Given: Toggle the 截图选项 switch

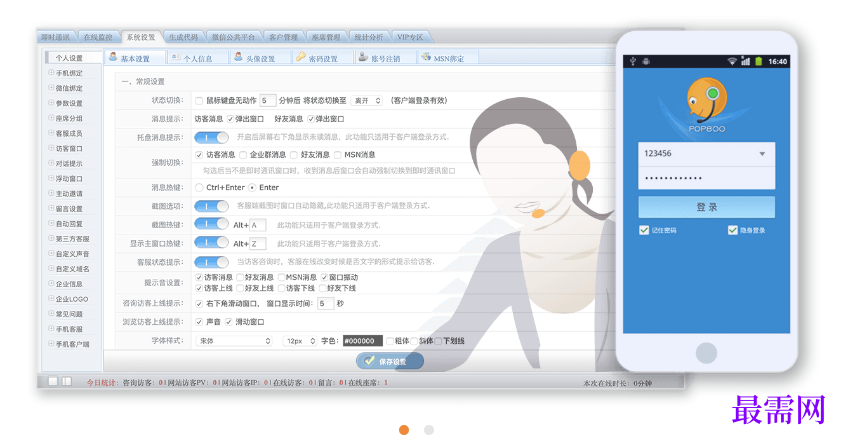Looking at the screenshot, I should [212, 206].
